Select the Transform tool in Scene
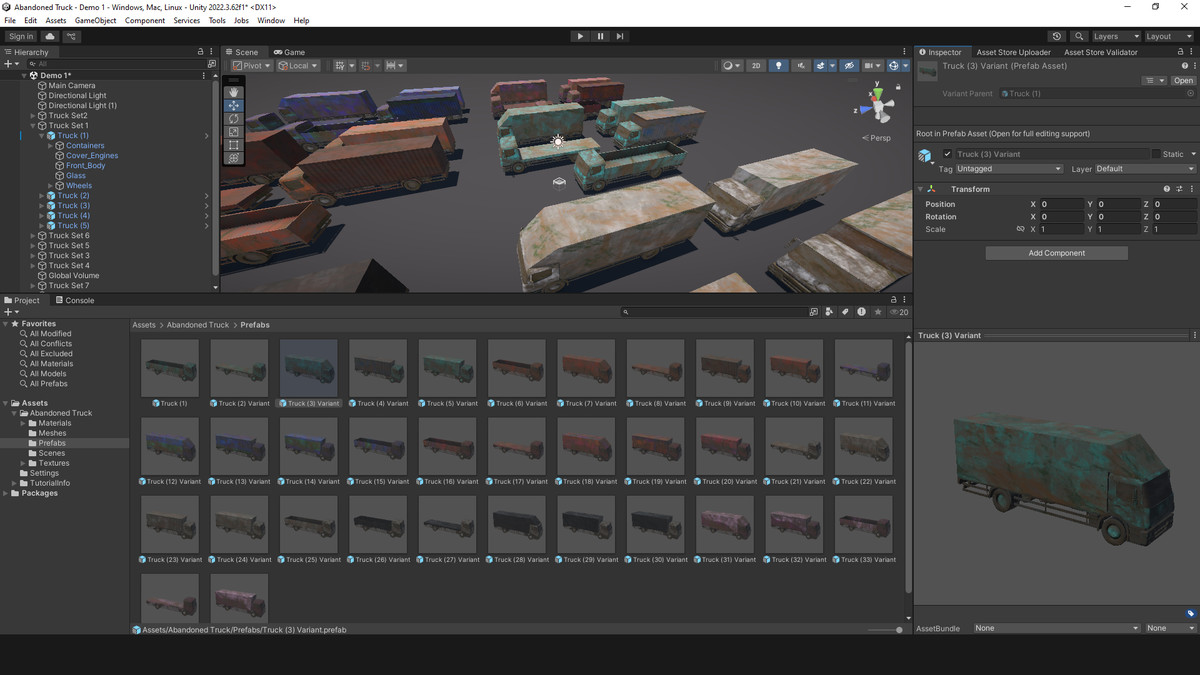Image resolution: width=1200 pixels, height=675 pixels. point(234,158)
